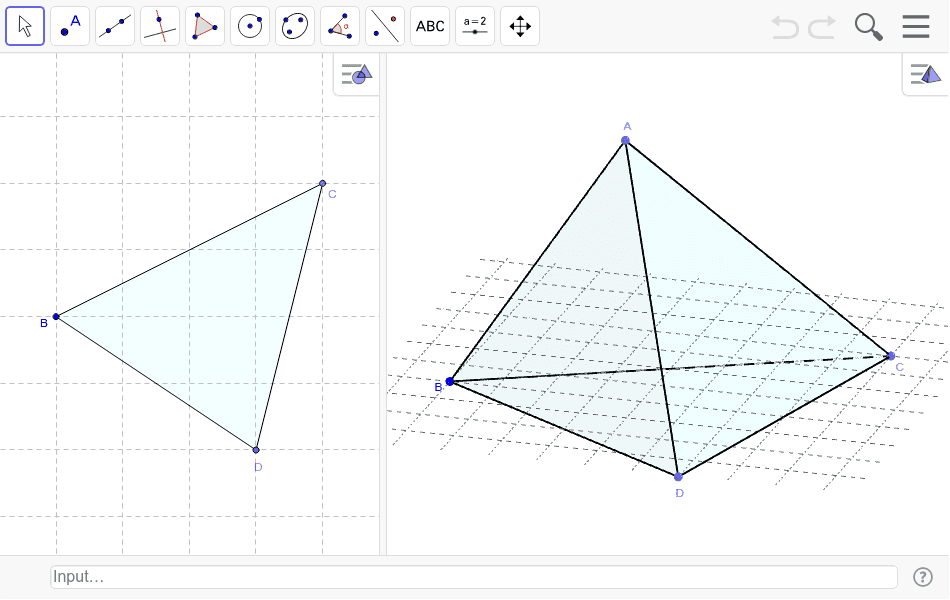Select the Slider a=2 tool
Screen dimensions: 950x600
coord(475,26)
